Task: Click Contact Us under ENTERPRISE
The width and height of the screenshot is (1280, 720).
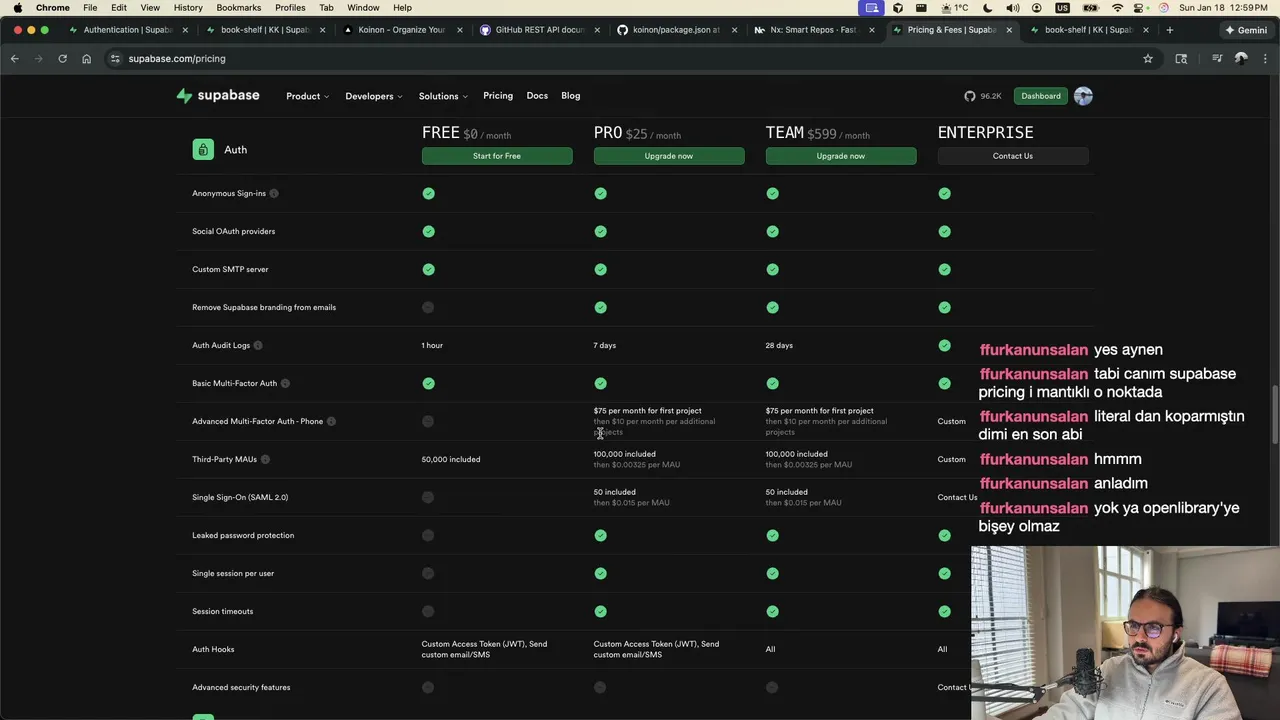Action: tap(1013, 156)
